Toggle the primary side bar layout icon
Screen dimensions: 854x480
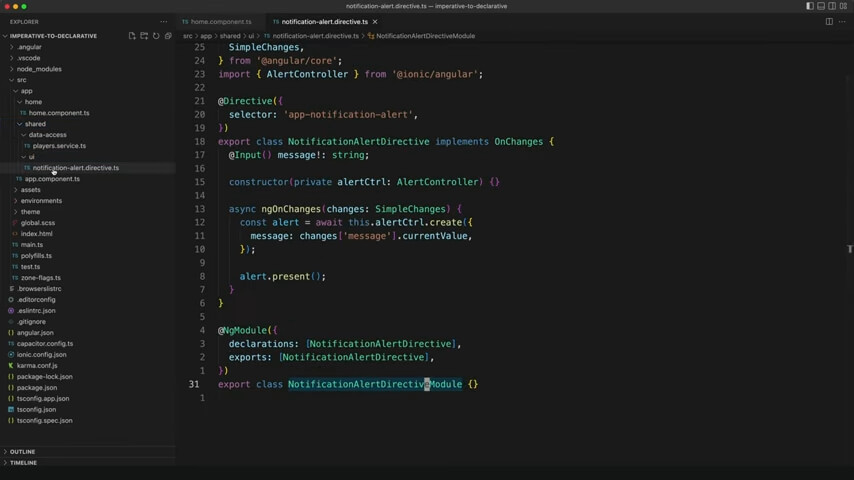[810, 6]
